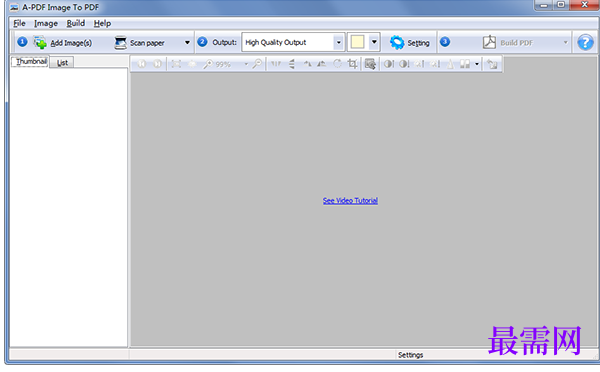Click the sharpen triangle icon
Viewport: 600px width, 372px height.
(x=450, y=64)
